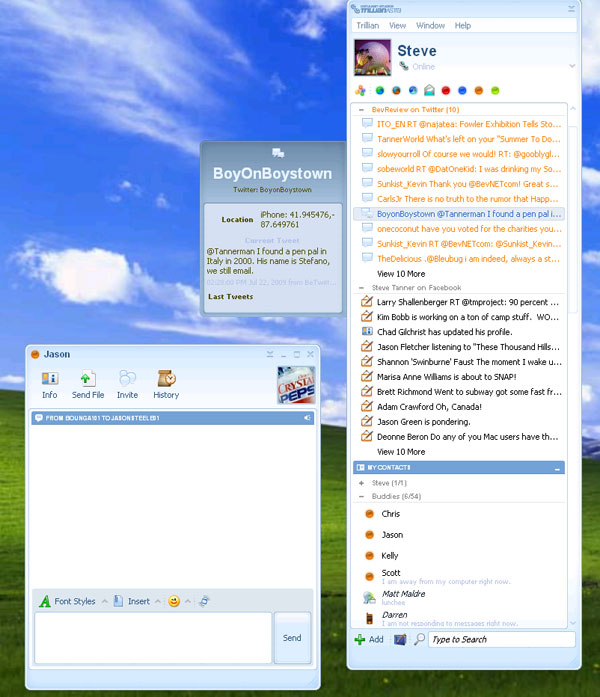Click the contact list scrollbar down arrow

572,623
